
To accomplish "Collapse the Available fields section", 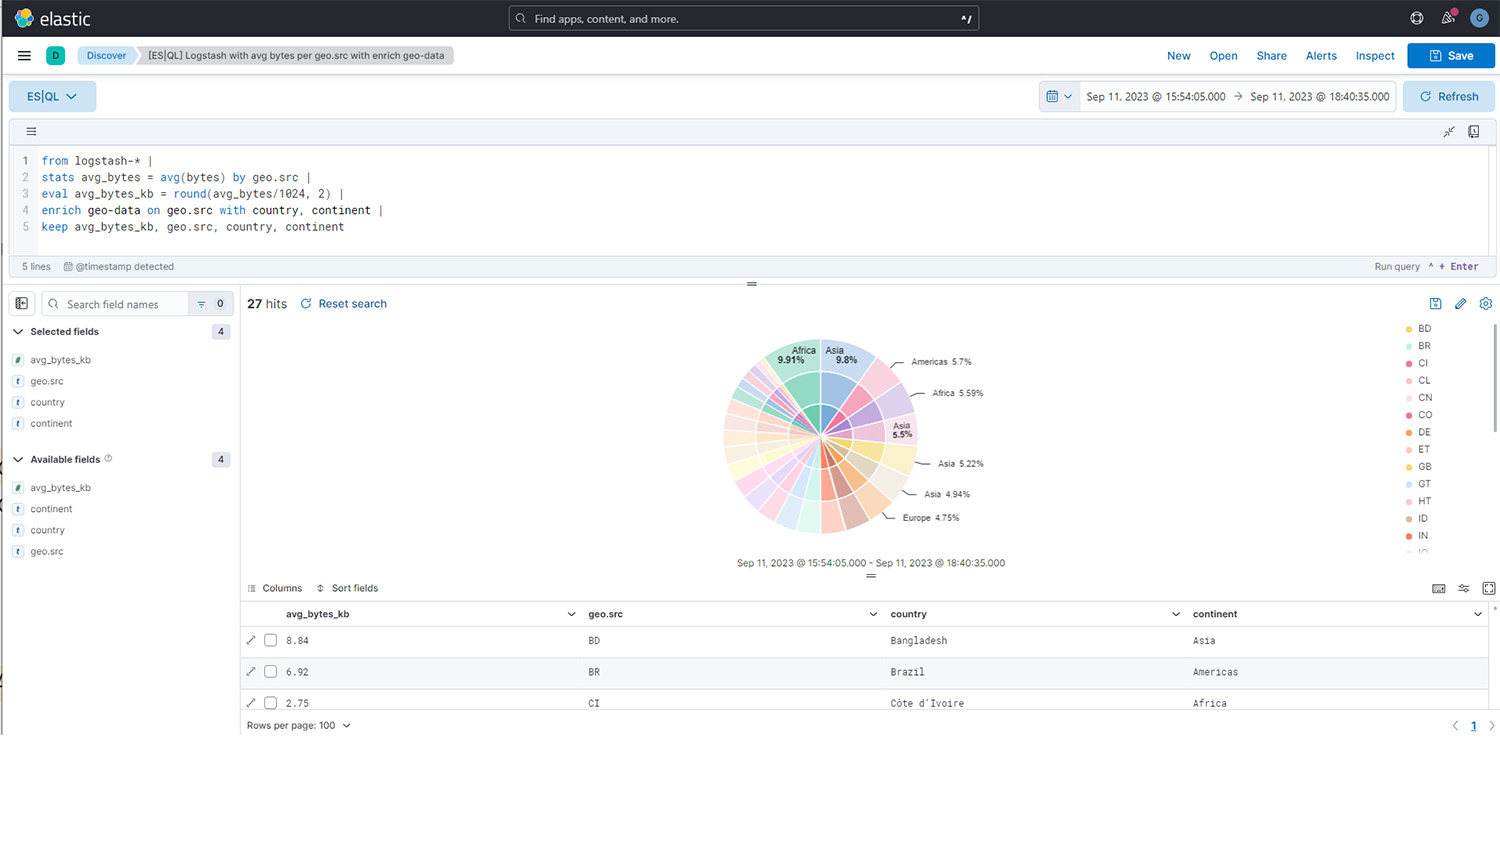I will coord(18,460).
